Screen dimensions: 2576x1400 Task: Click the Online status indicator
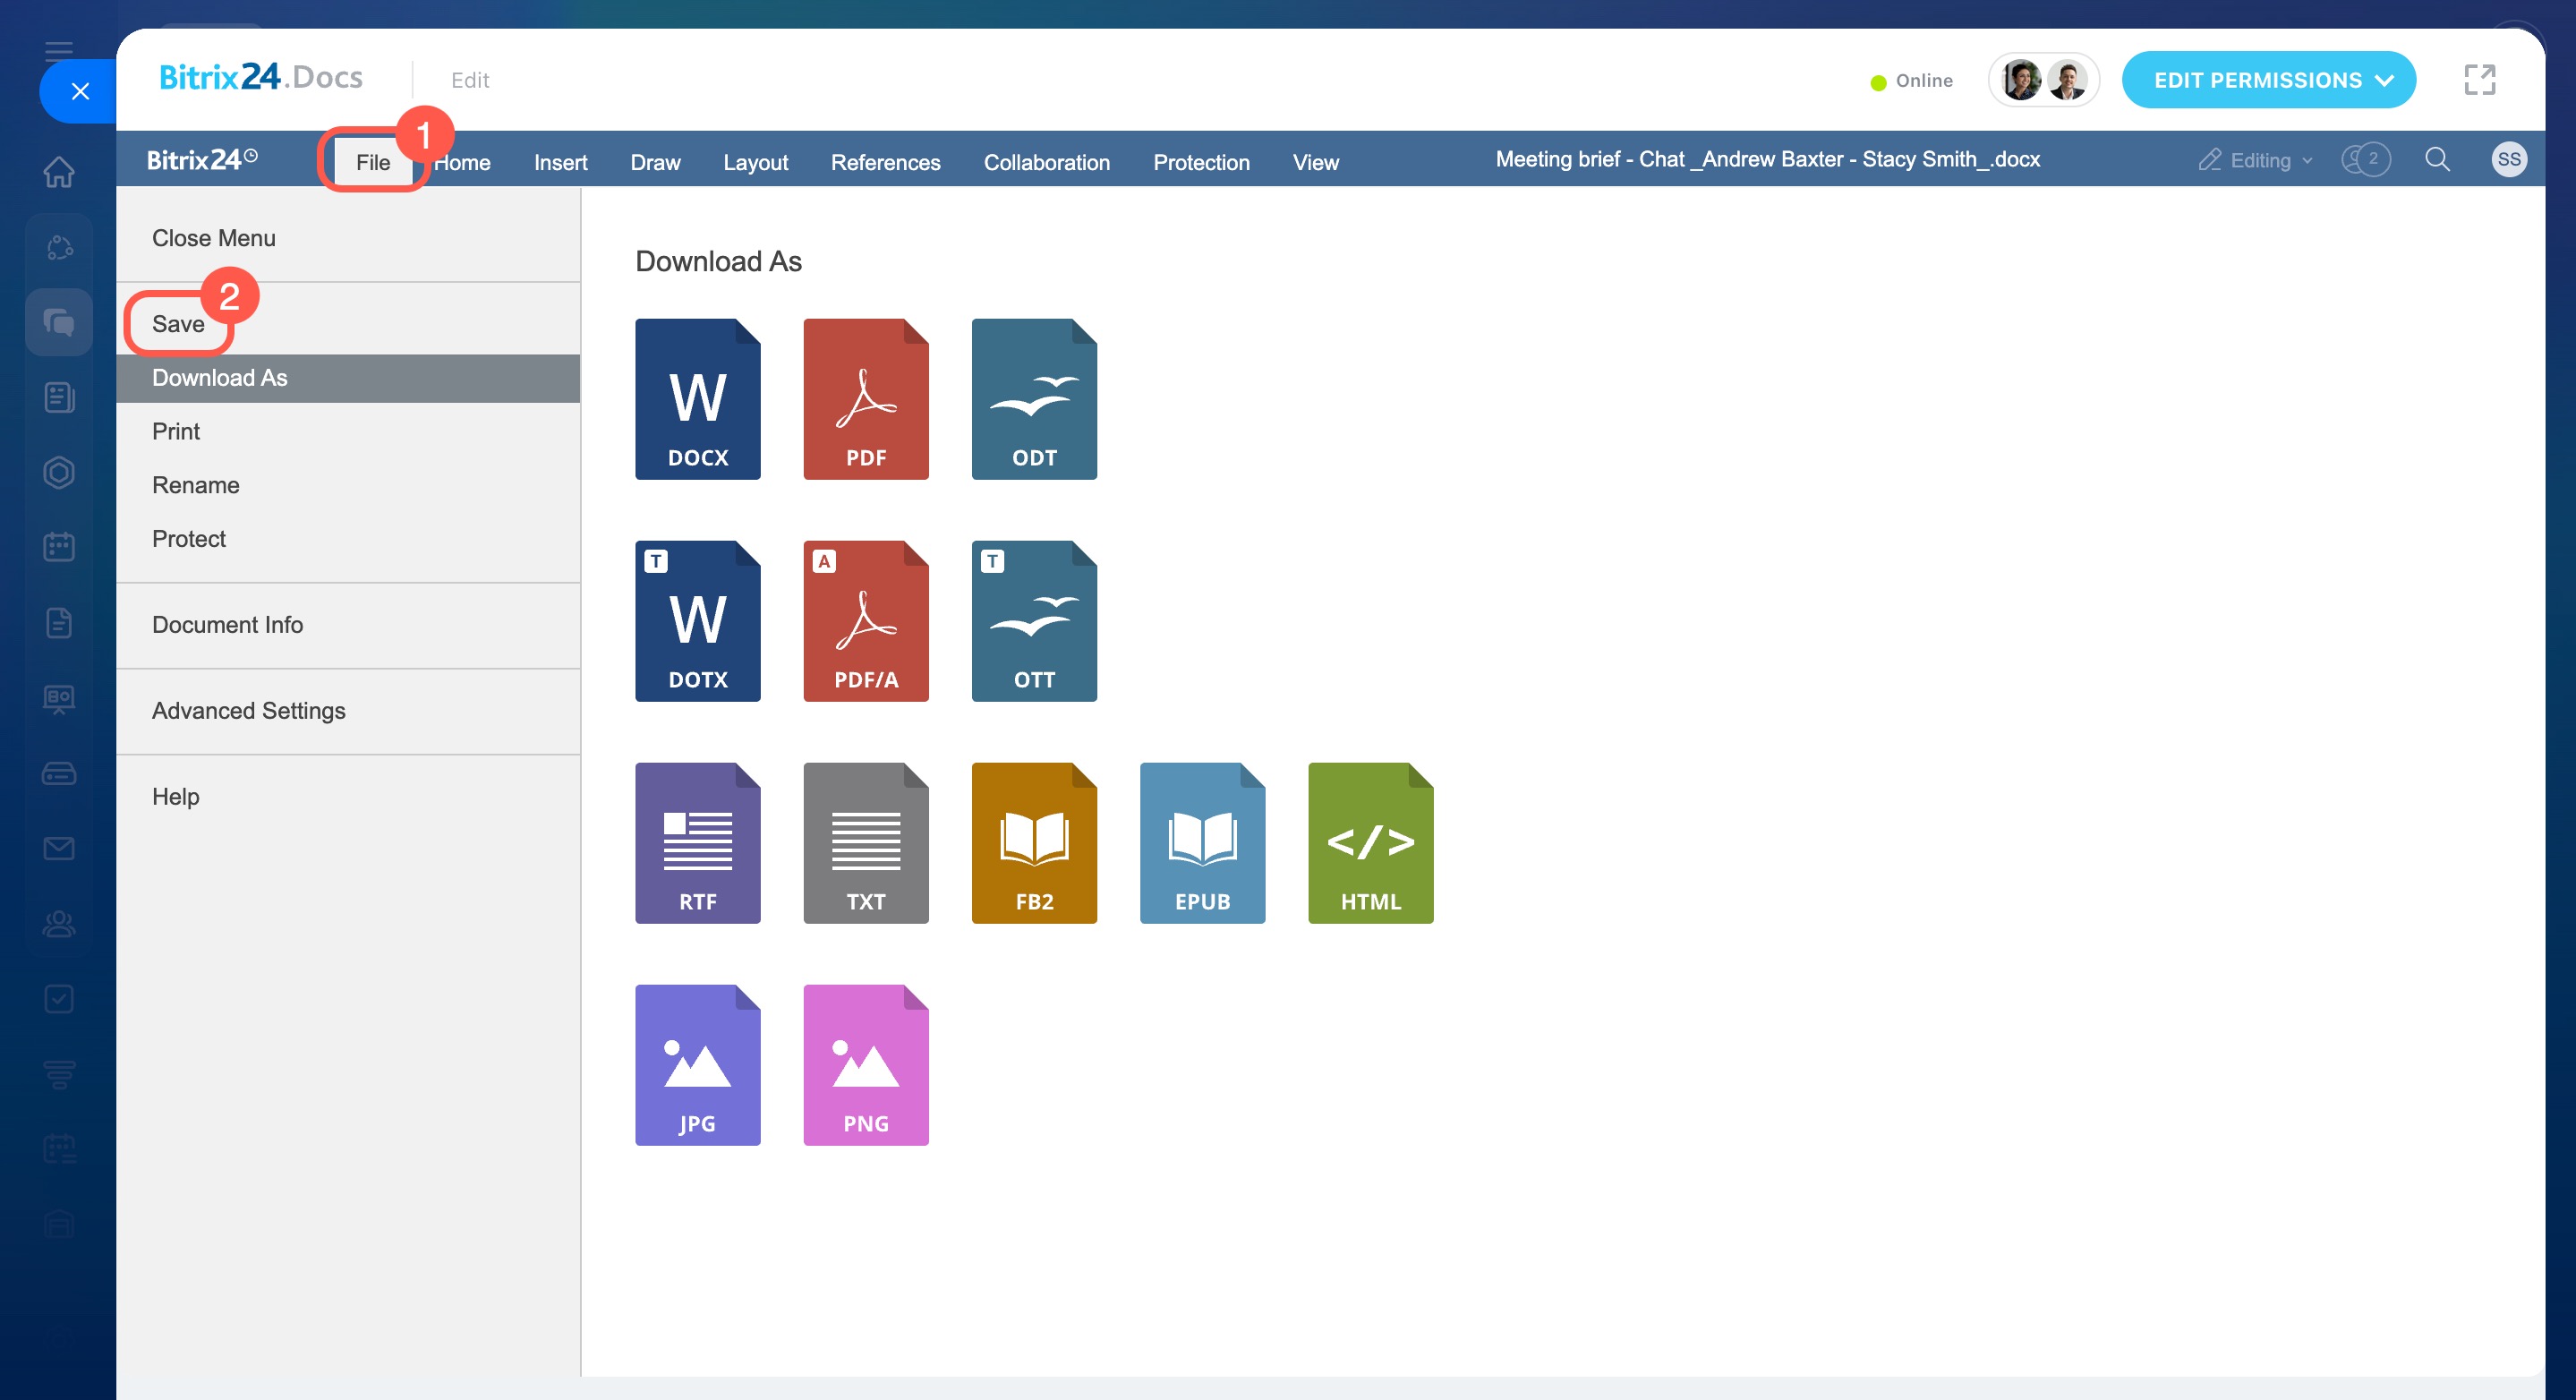1911,80
